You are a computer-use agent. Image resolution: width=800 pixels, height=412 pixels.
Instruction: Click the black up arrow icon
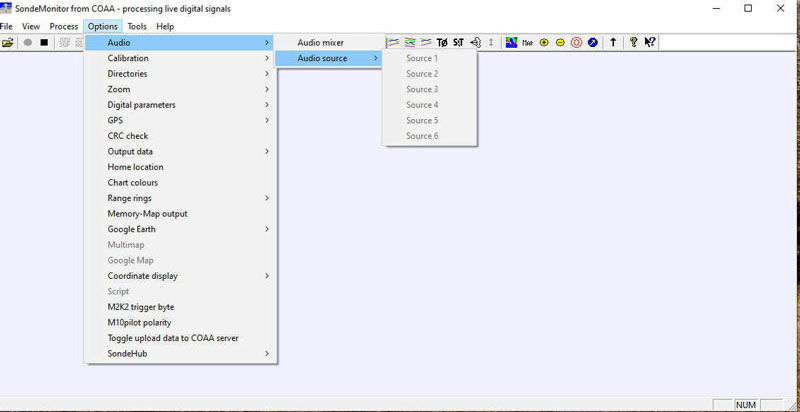(613, 43)
